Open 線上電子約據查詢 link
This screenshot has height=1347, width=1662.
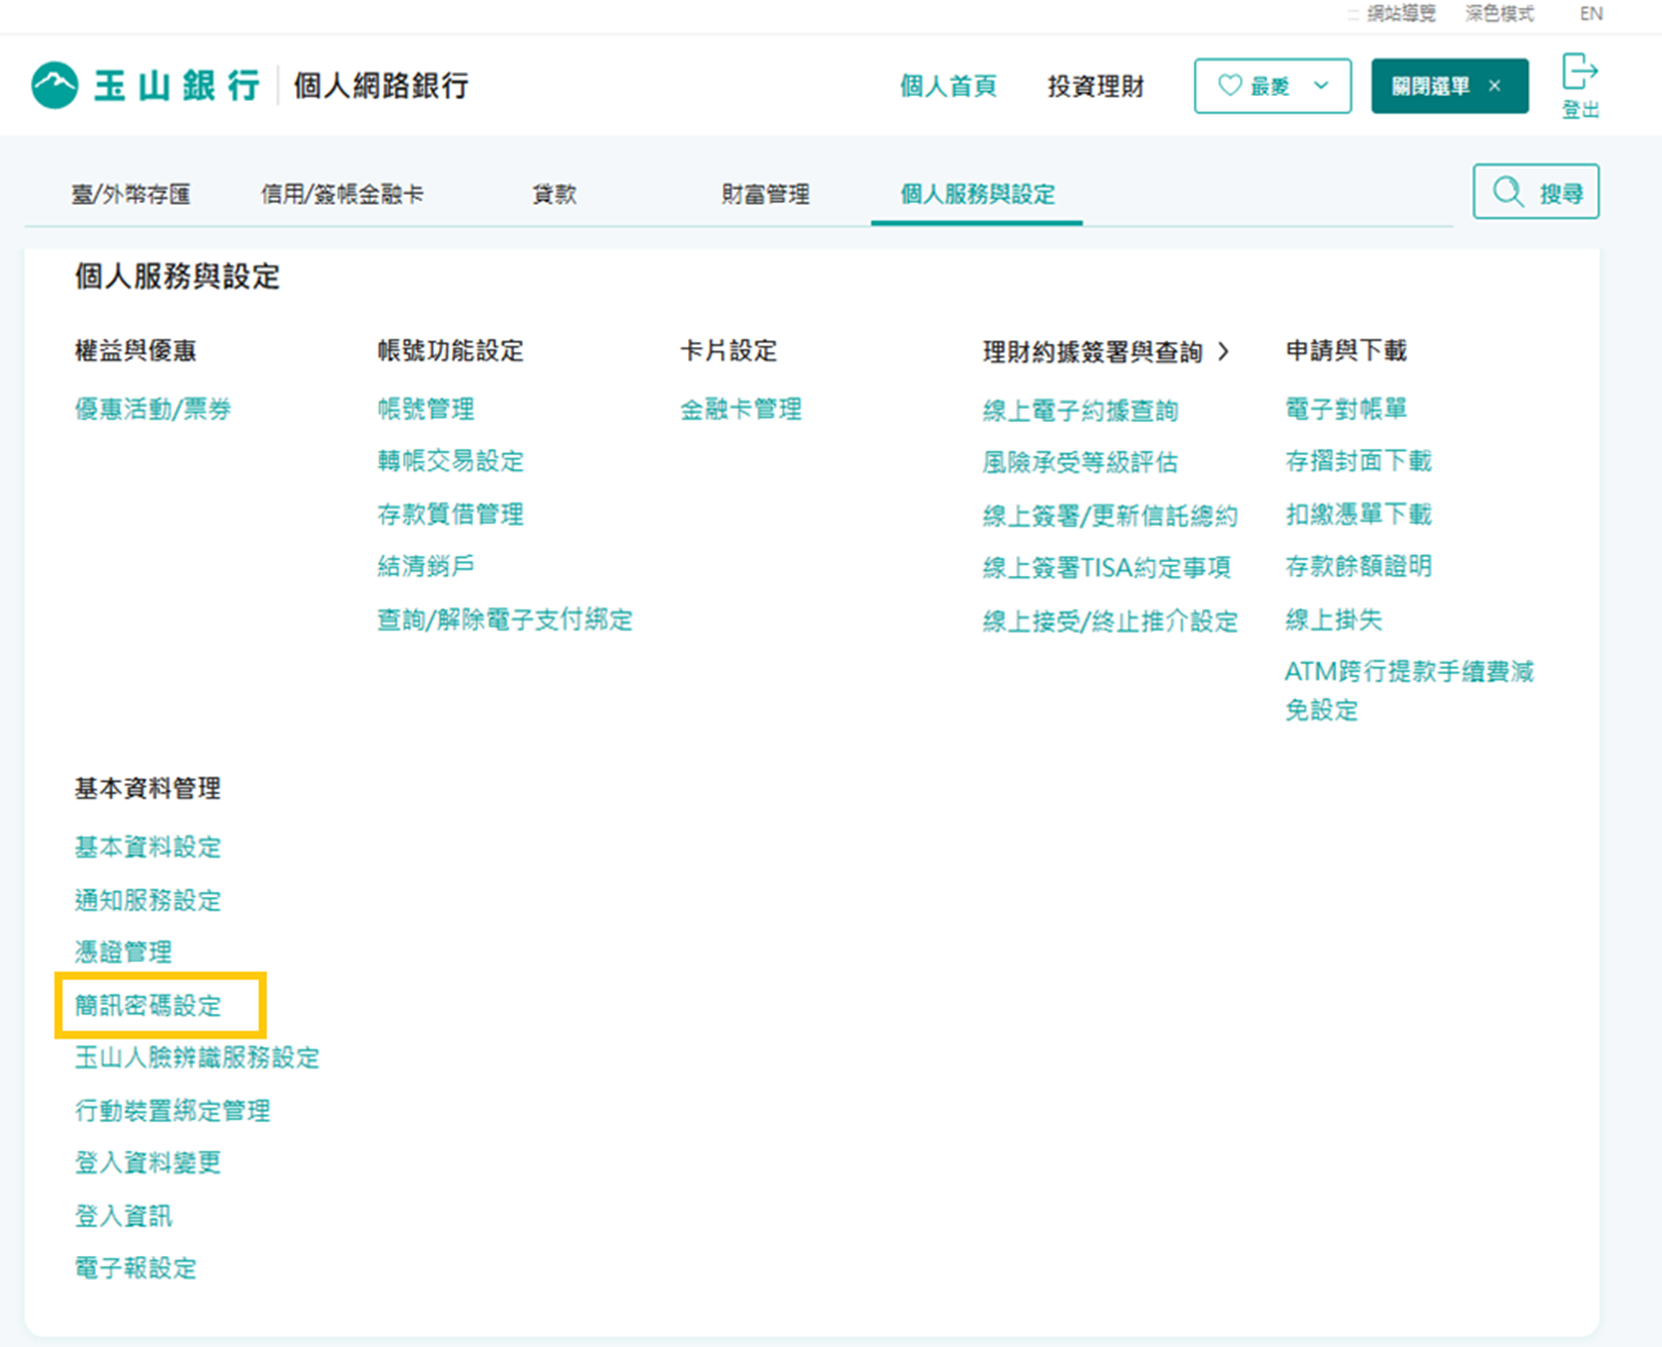click(x=1081, y=410)
